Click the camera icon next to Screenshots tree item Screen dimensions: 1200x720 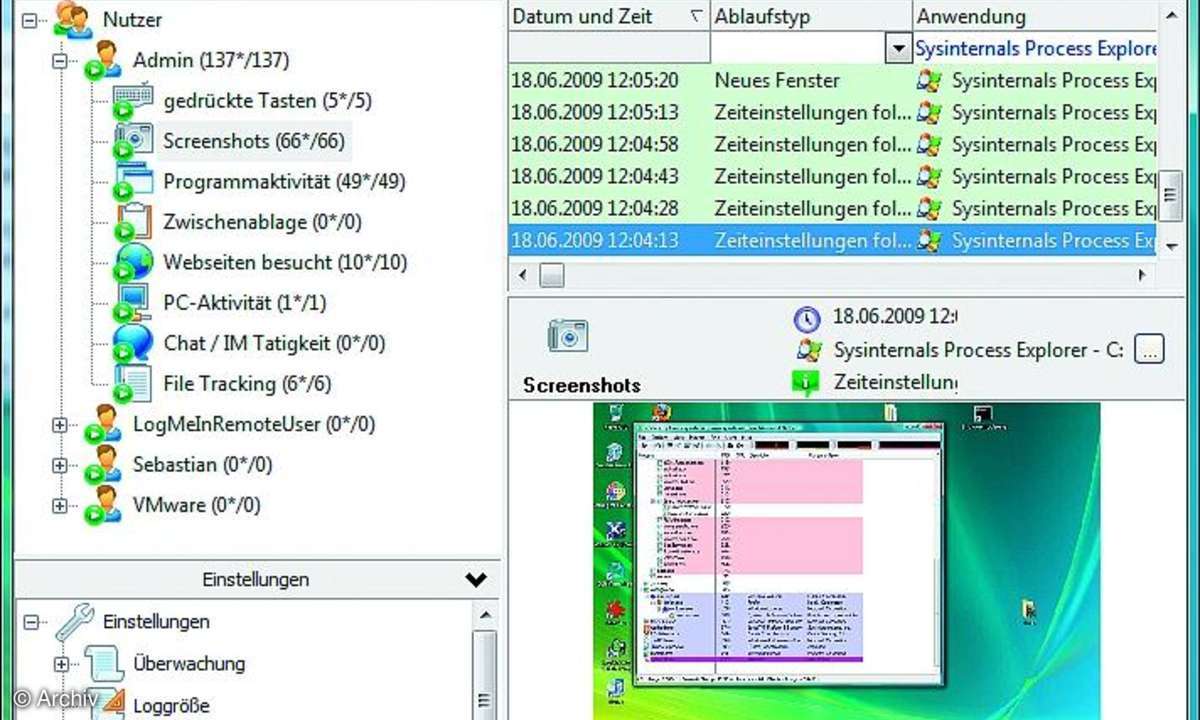pos(134,140)
